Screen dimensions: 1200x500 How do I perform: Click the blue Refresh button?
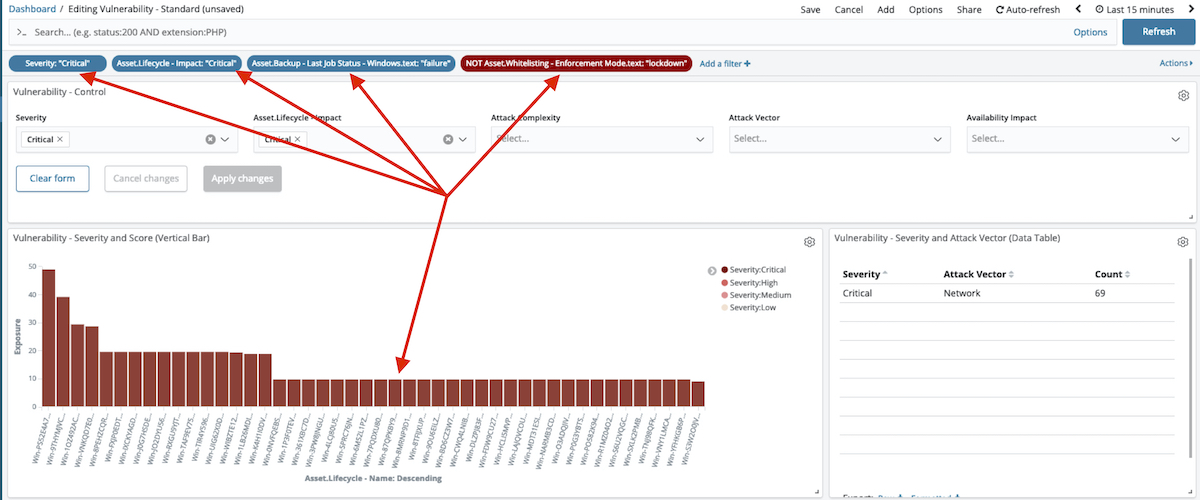(1158, 31)
